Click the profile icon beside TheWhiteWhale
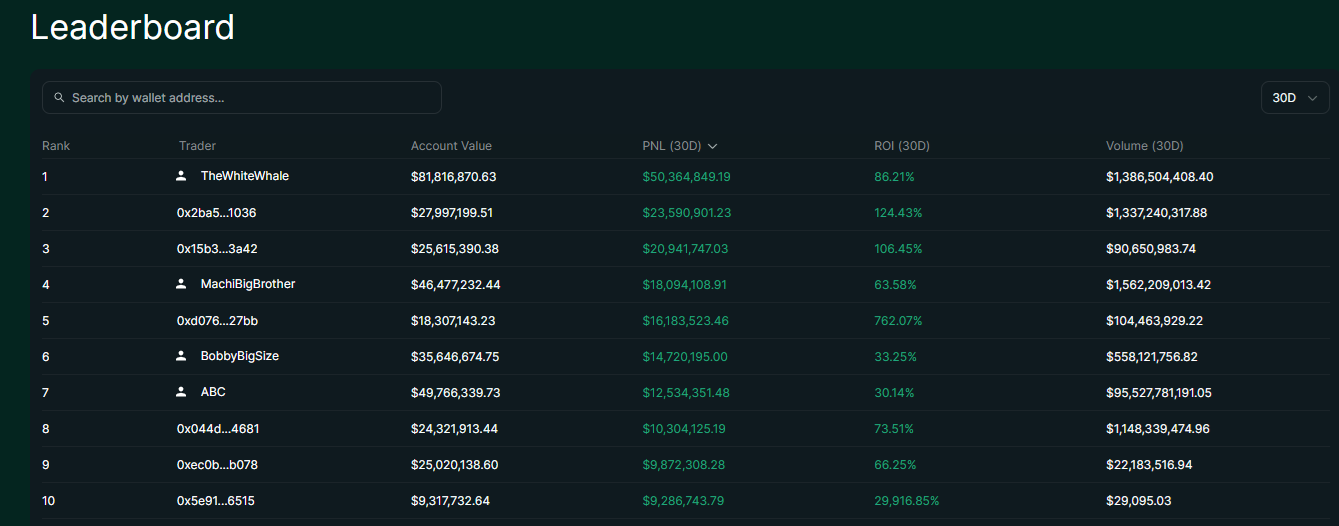Viewport: 1339px width, 526px height. (x=181, y=176)
